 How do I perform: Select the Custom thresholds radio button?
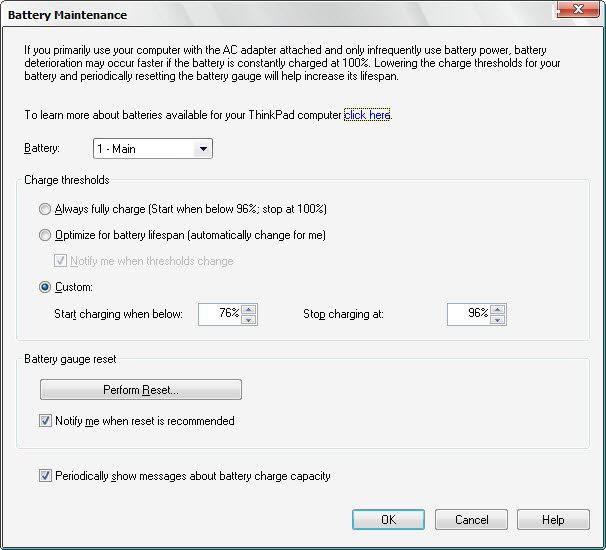(45, 287)
